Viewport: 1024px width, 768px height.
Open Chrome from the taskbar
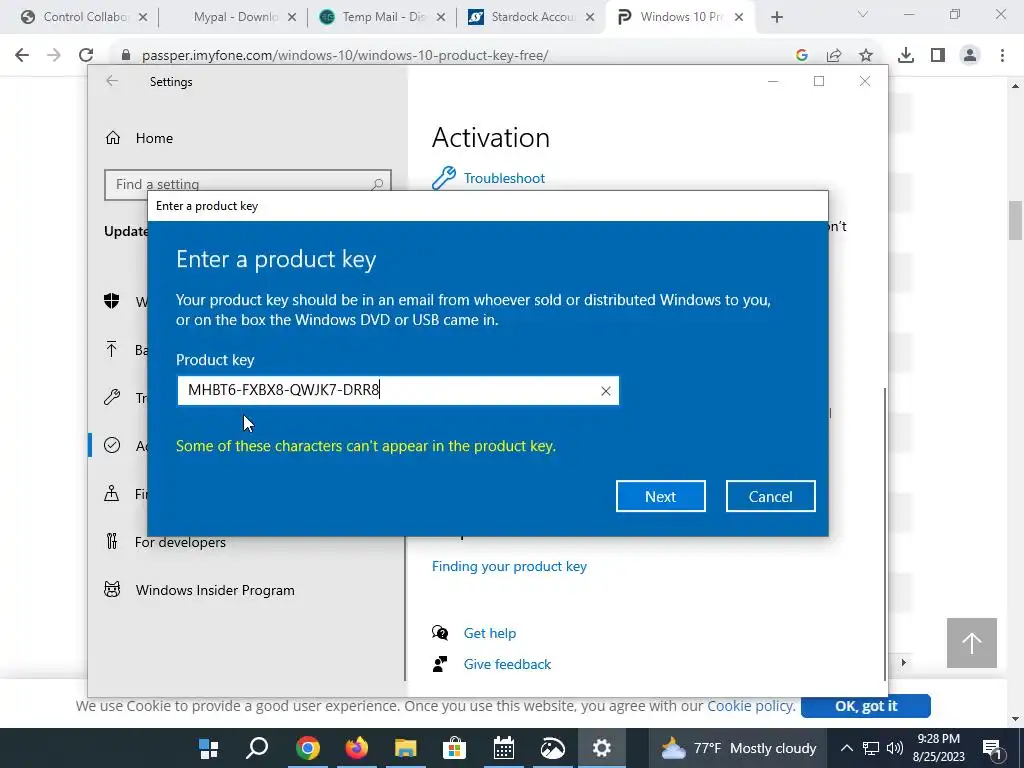308,748
